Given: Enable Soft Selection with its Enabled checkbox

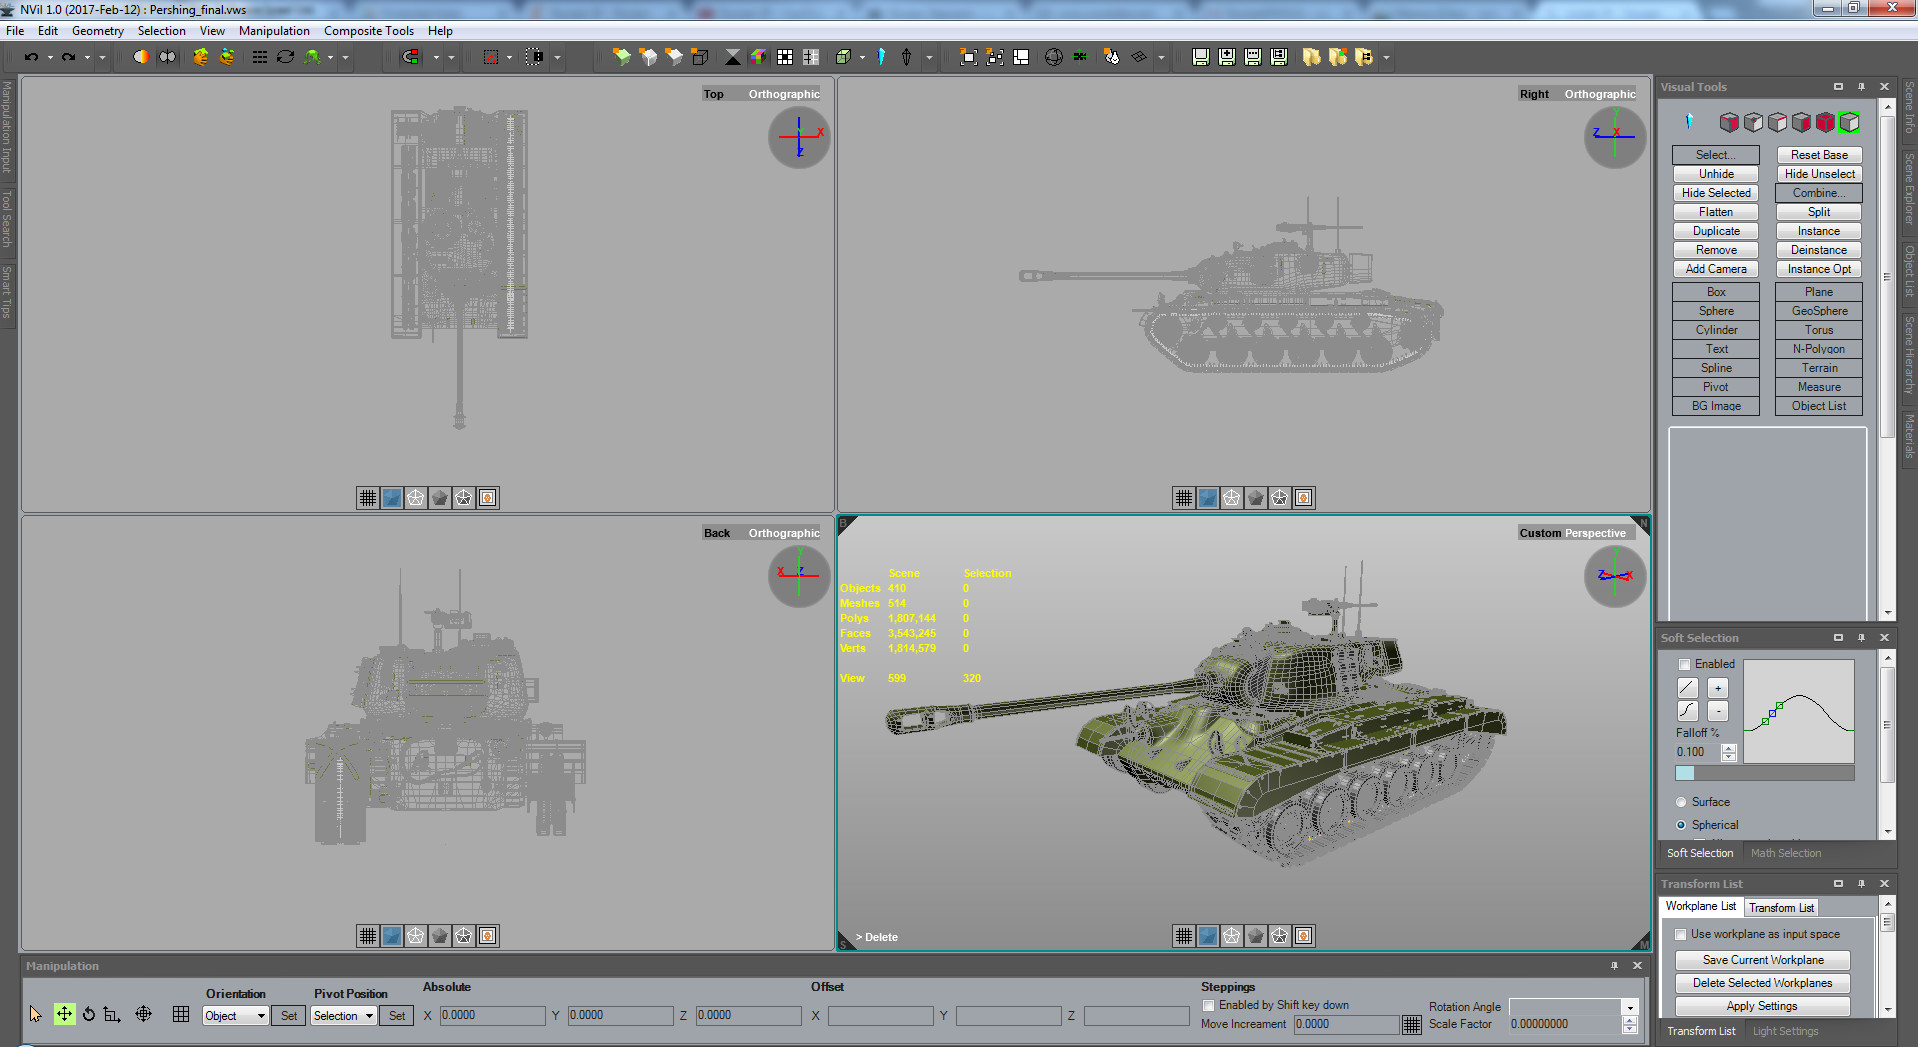Looking at the screenshot, I should tap(1682, 664).
